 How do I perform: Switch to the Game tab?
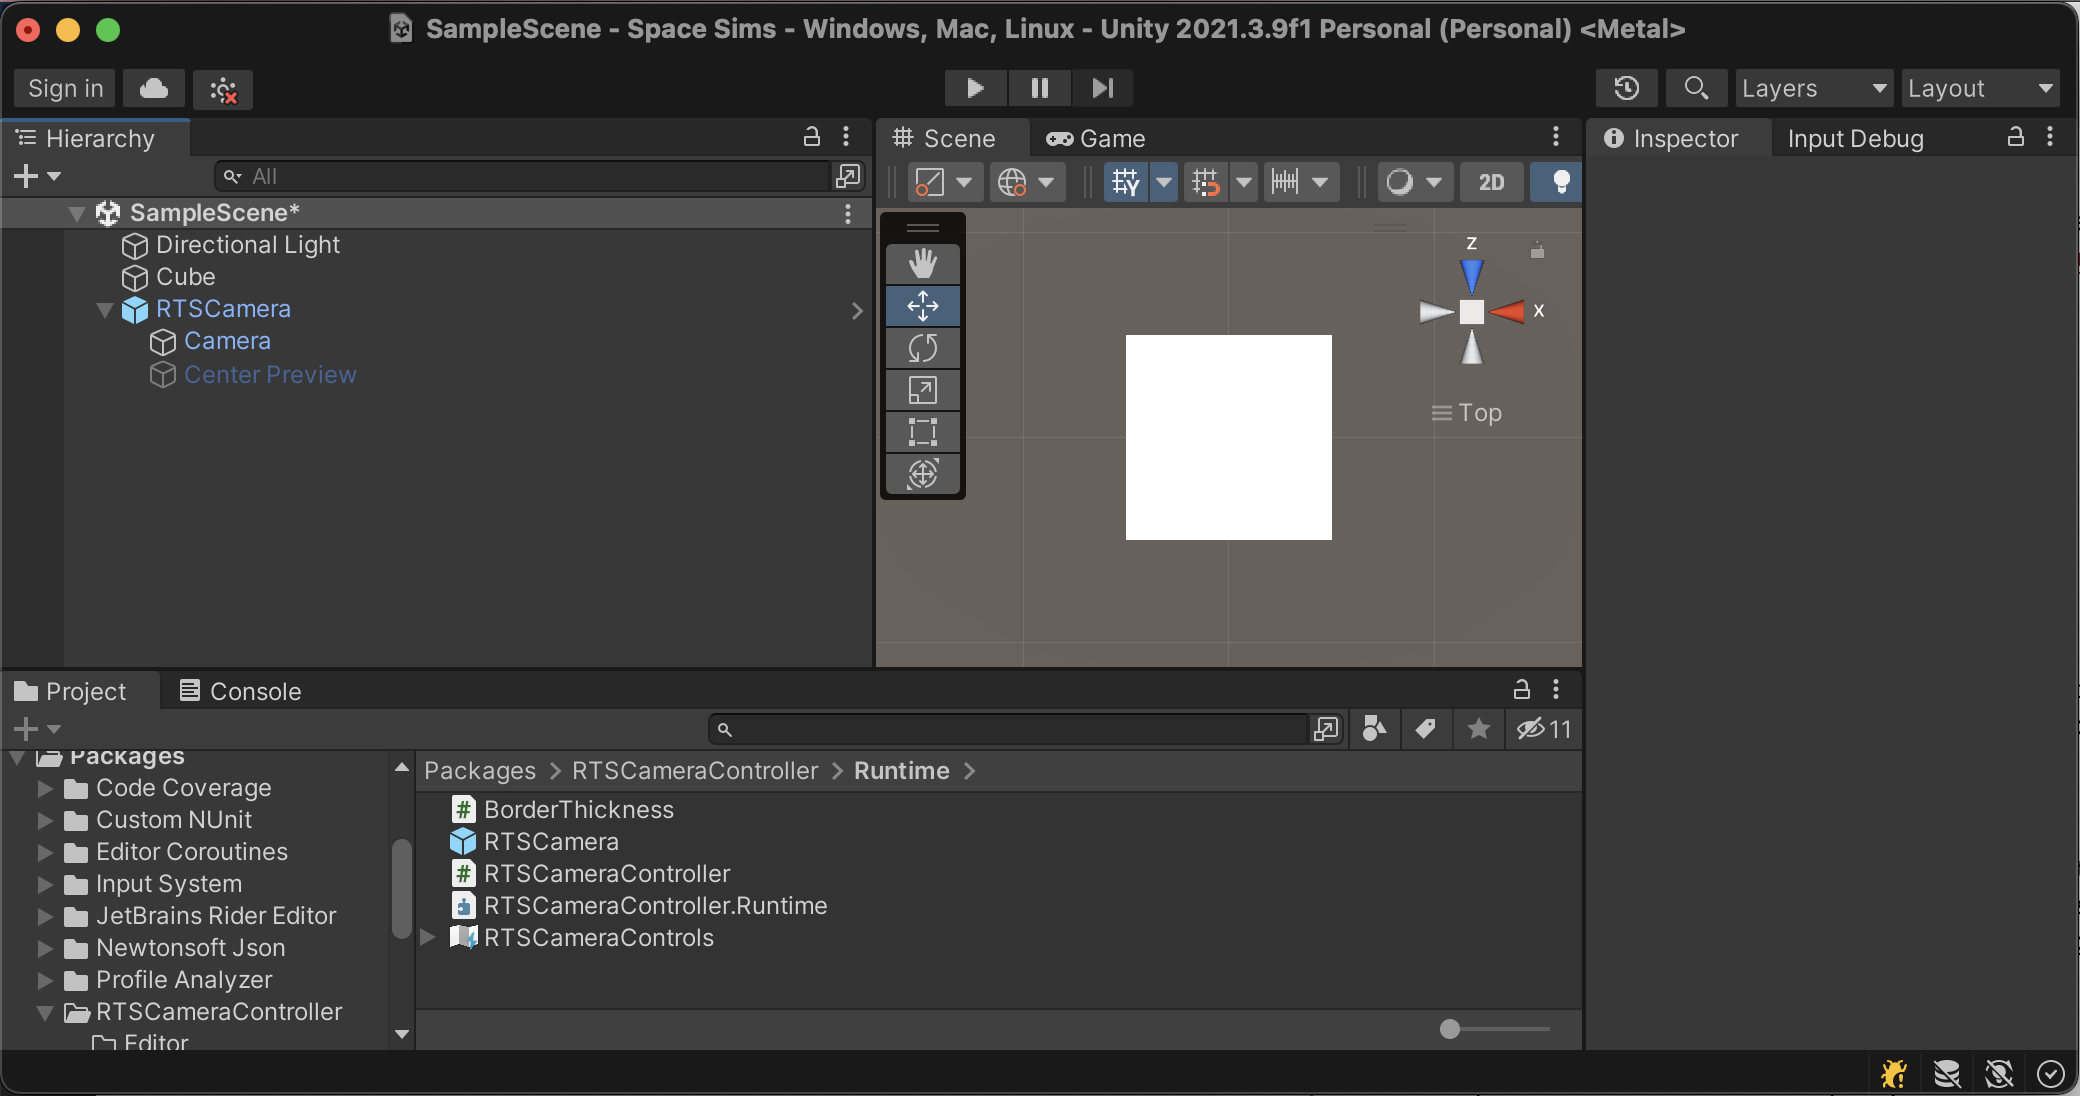[1096, 138]
